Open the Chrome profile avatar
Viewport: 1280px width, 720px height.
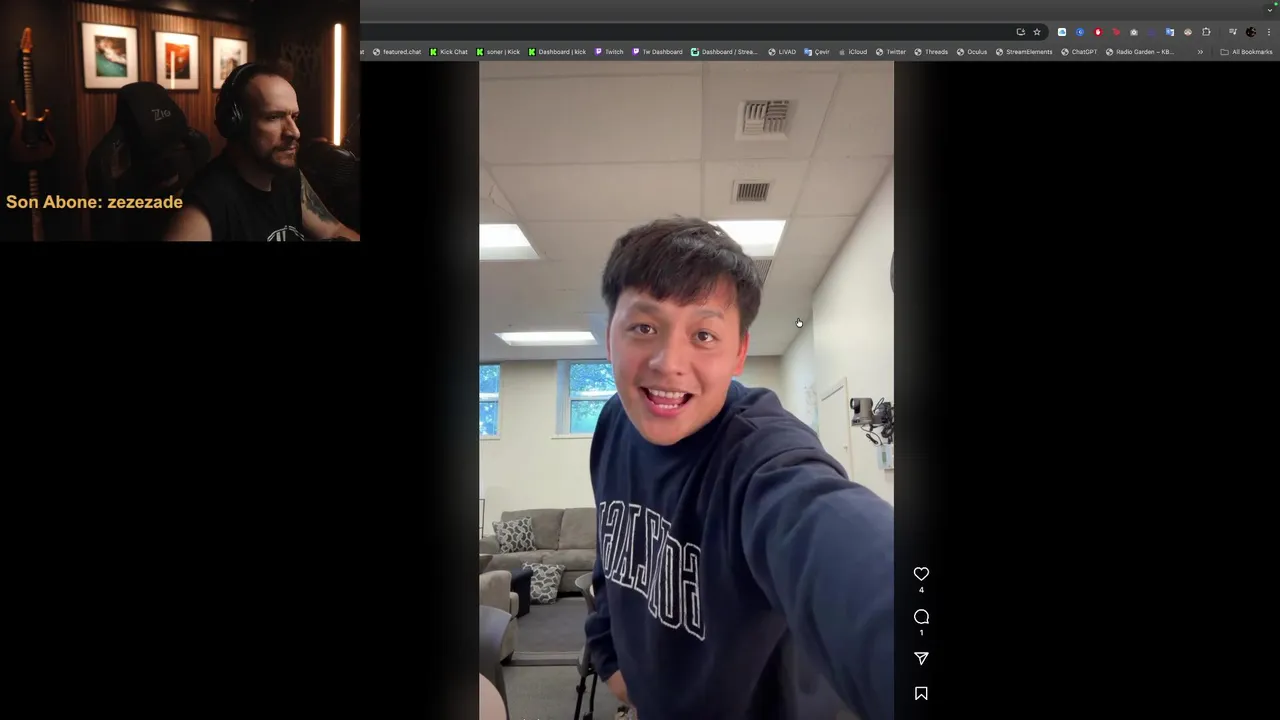click(x=1251, y=32)
